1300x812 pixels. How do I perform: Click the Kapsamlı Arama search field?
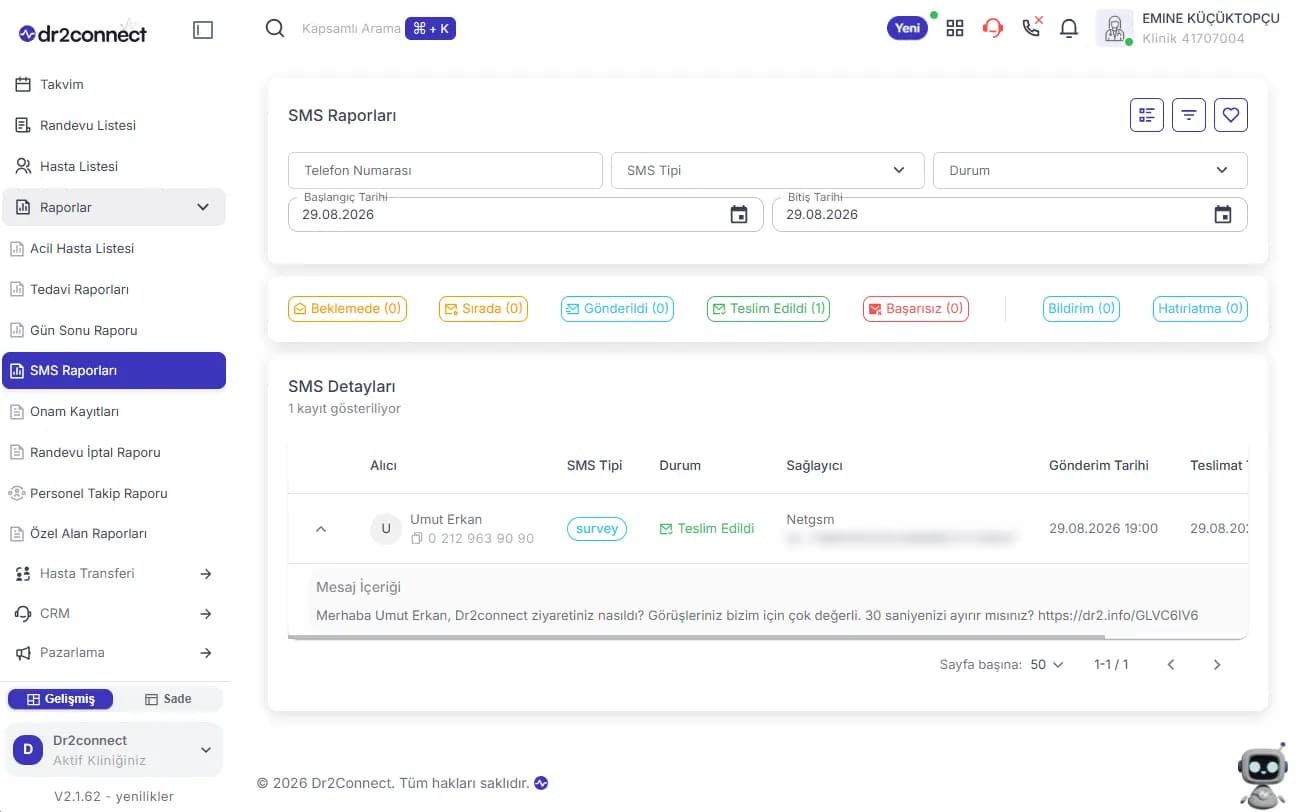tap(351, 29)
